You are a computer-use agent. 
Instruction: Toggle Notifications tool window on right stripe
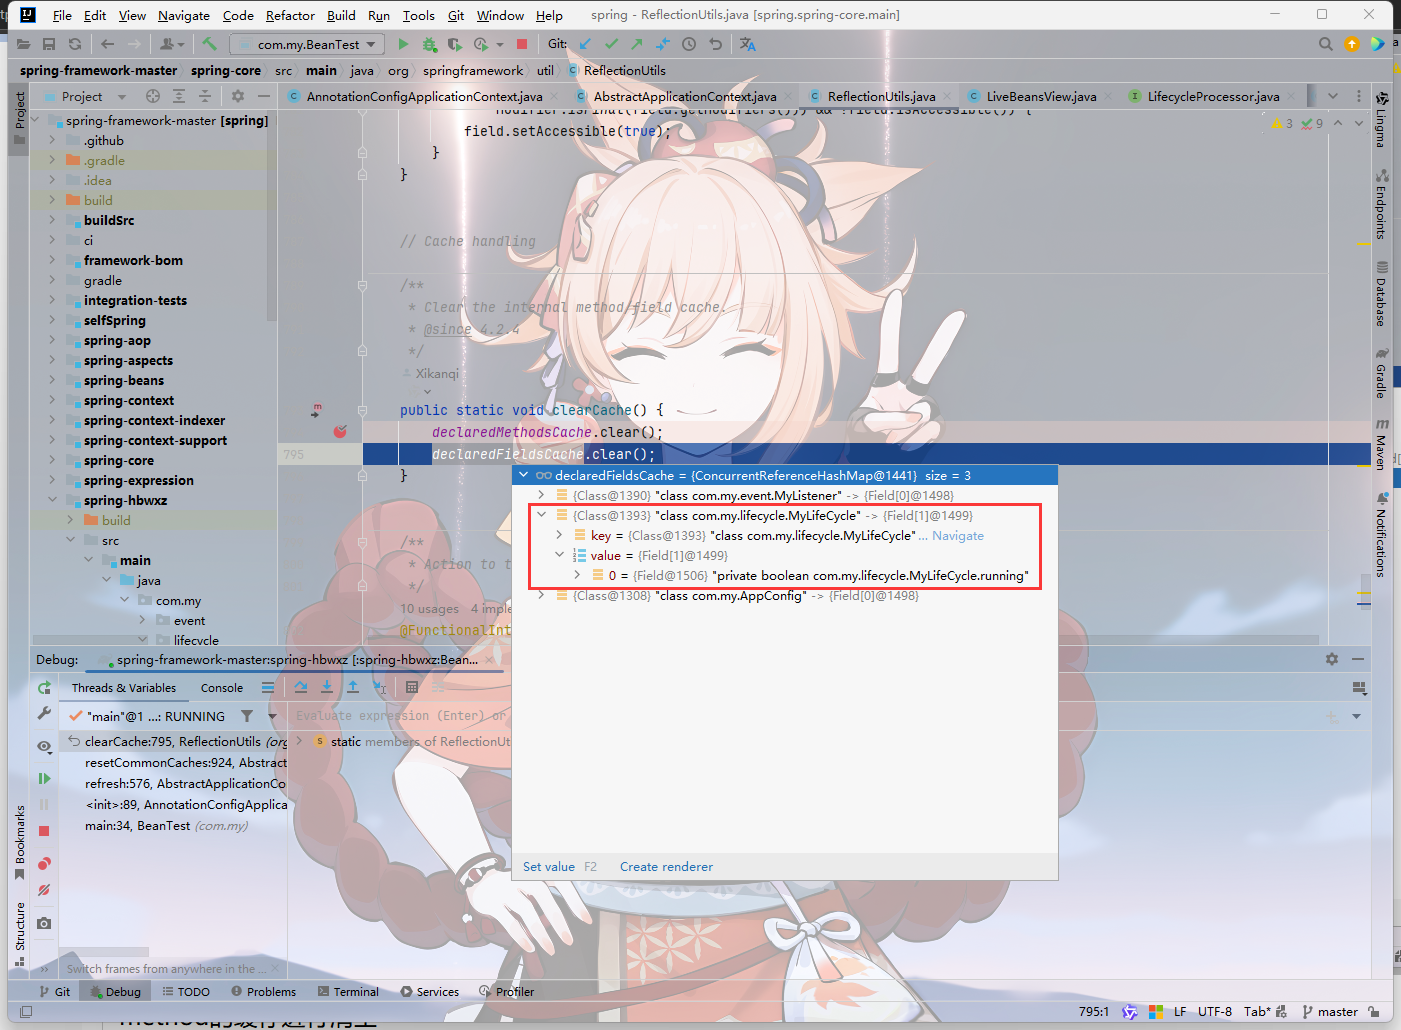[x=1381, y=534]
